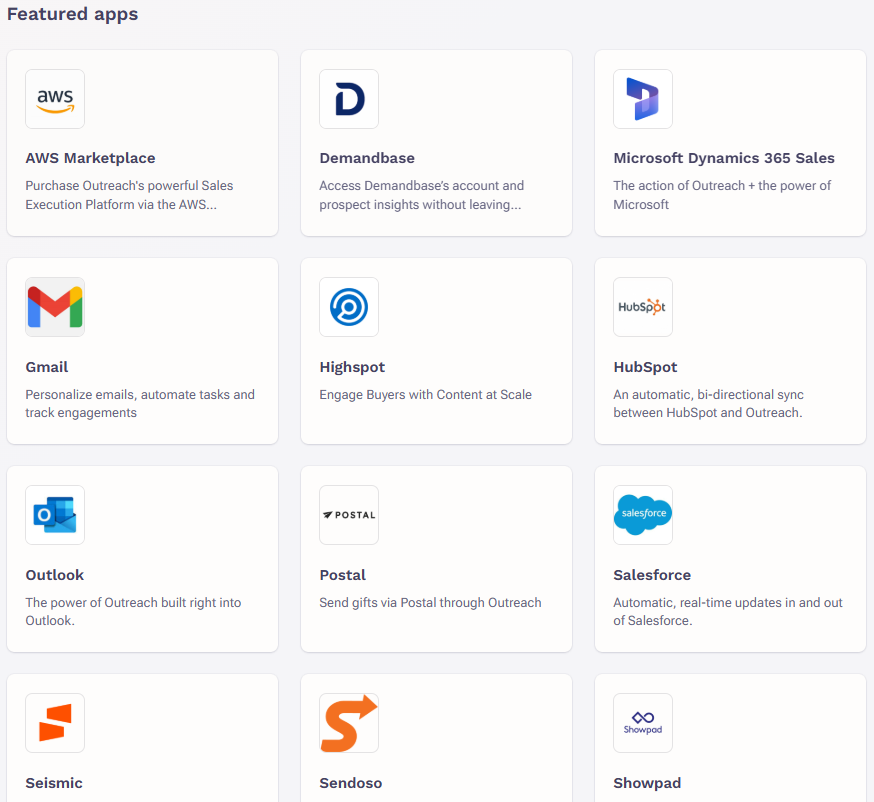874x802 pixels.
Task: Click 'Automatic, real-time updates in and out' text
Action: coord(728,611)
